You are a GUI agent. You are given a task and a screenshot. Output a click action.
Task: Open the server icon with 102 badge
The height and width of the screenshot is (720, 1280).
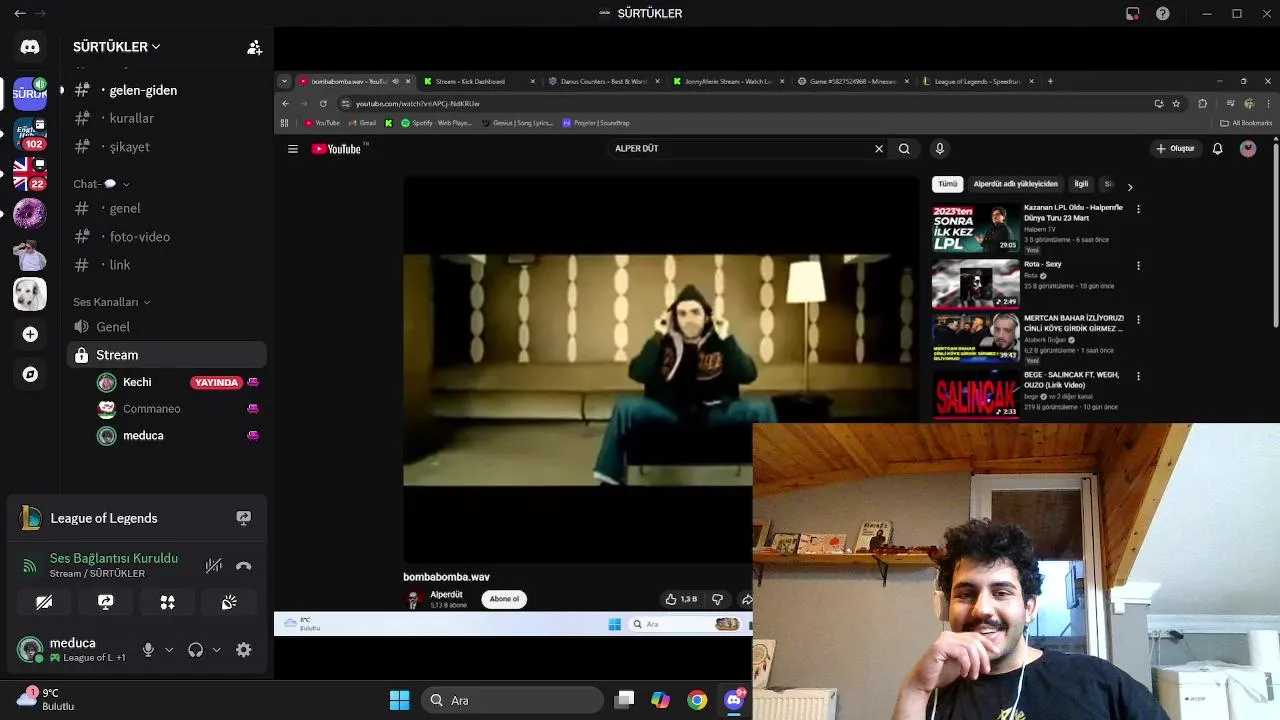(30, 134)
